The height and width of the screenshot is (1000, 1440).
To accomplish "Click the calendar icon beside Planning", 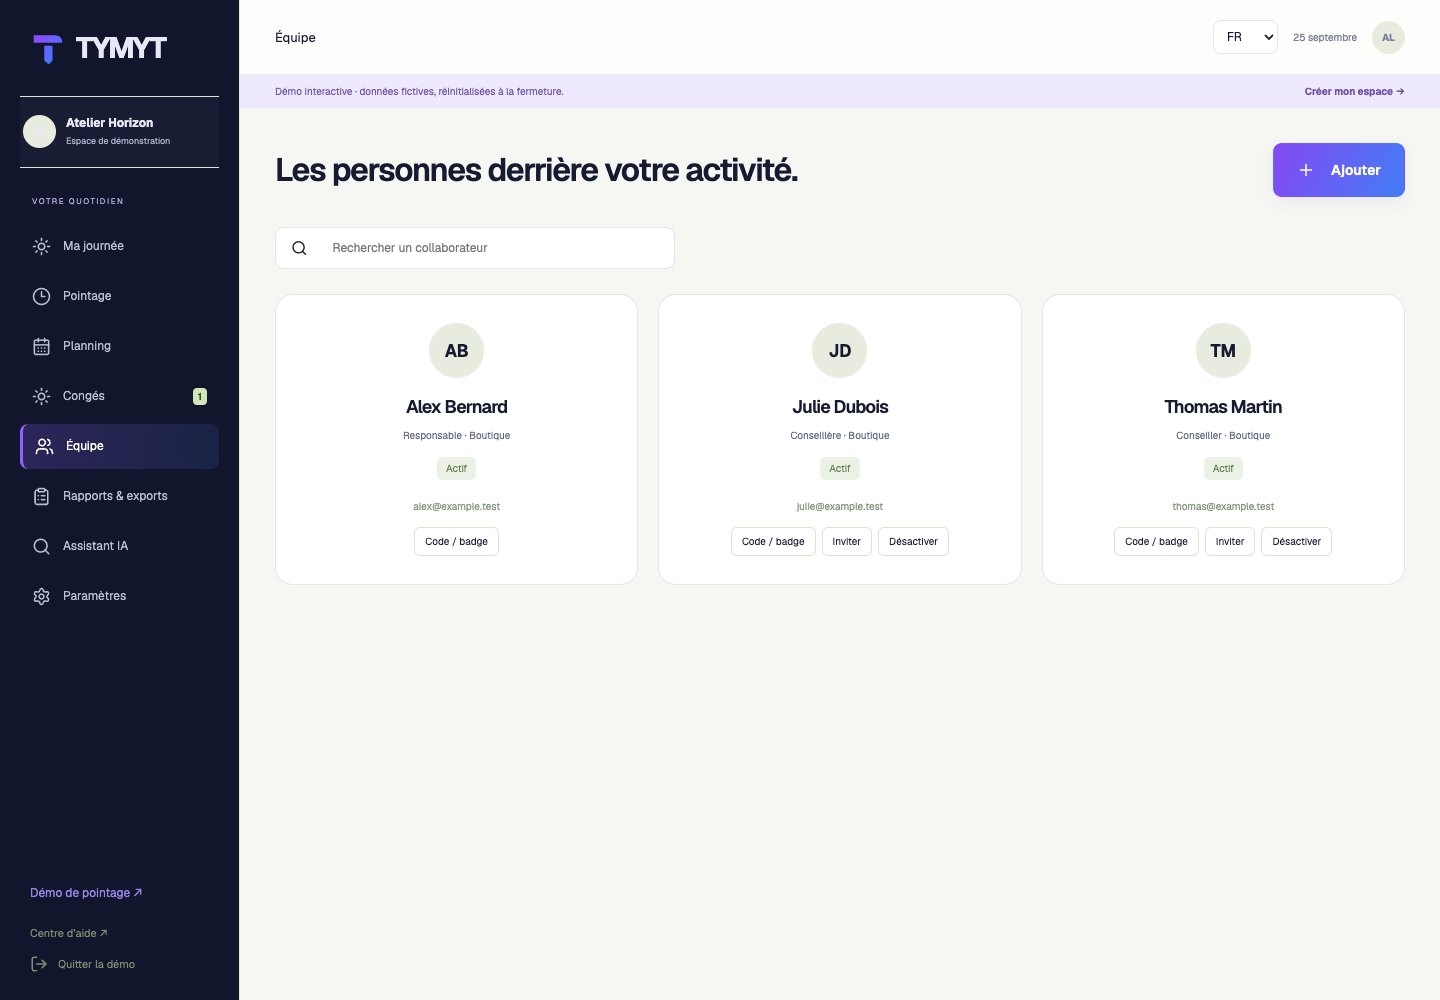I will 41,346.
